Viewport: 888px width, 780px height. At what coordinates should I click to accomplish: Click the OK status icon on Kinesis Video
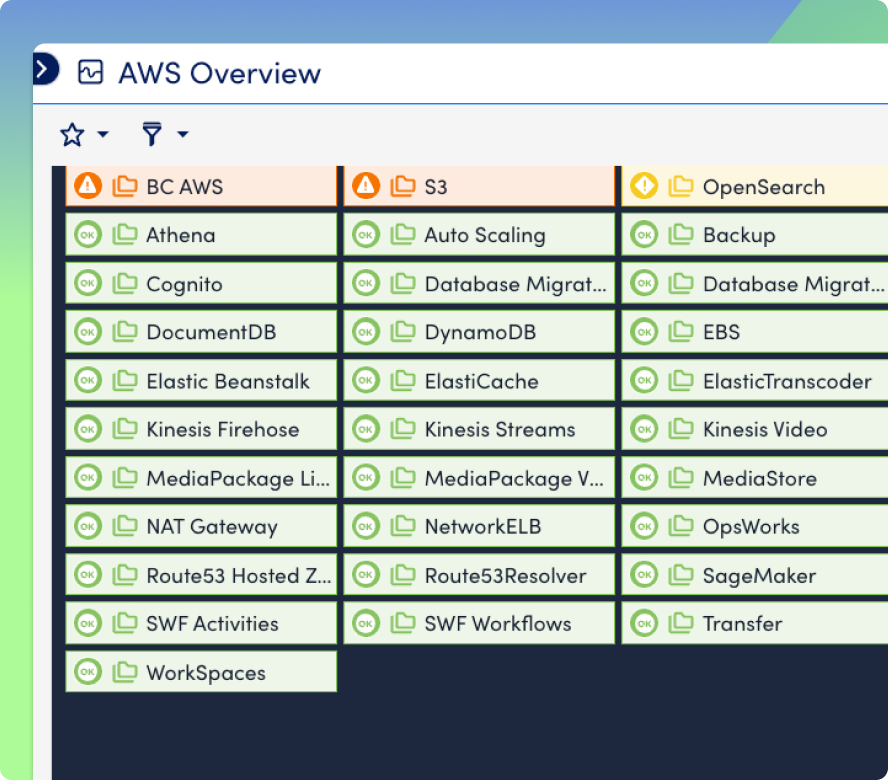(x=644, y=429)
